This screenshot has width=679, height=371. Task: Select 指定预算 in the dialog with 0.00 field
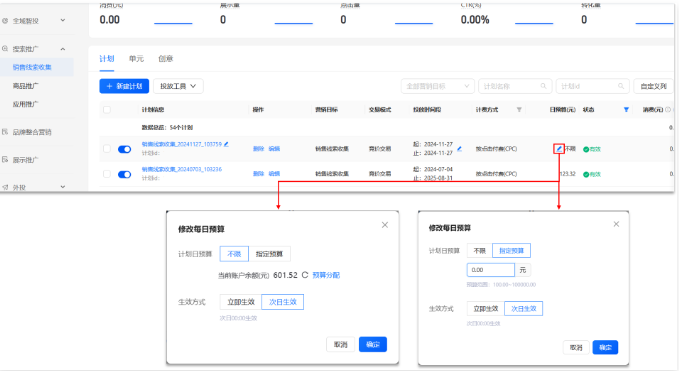[511, 251]
